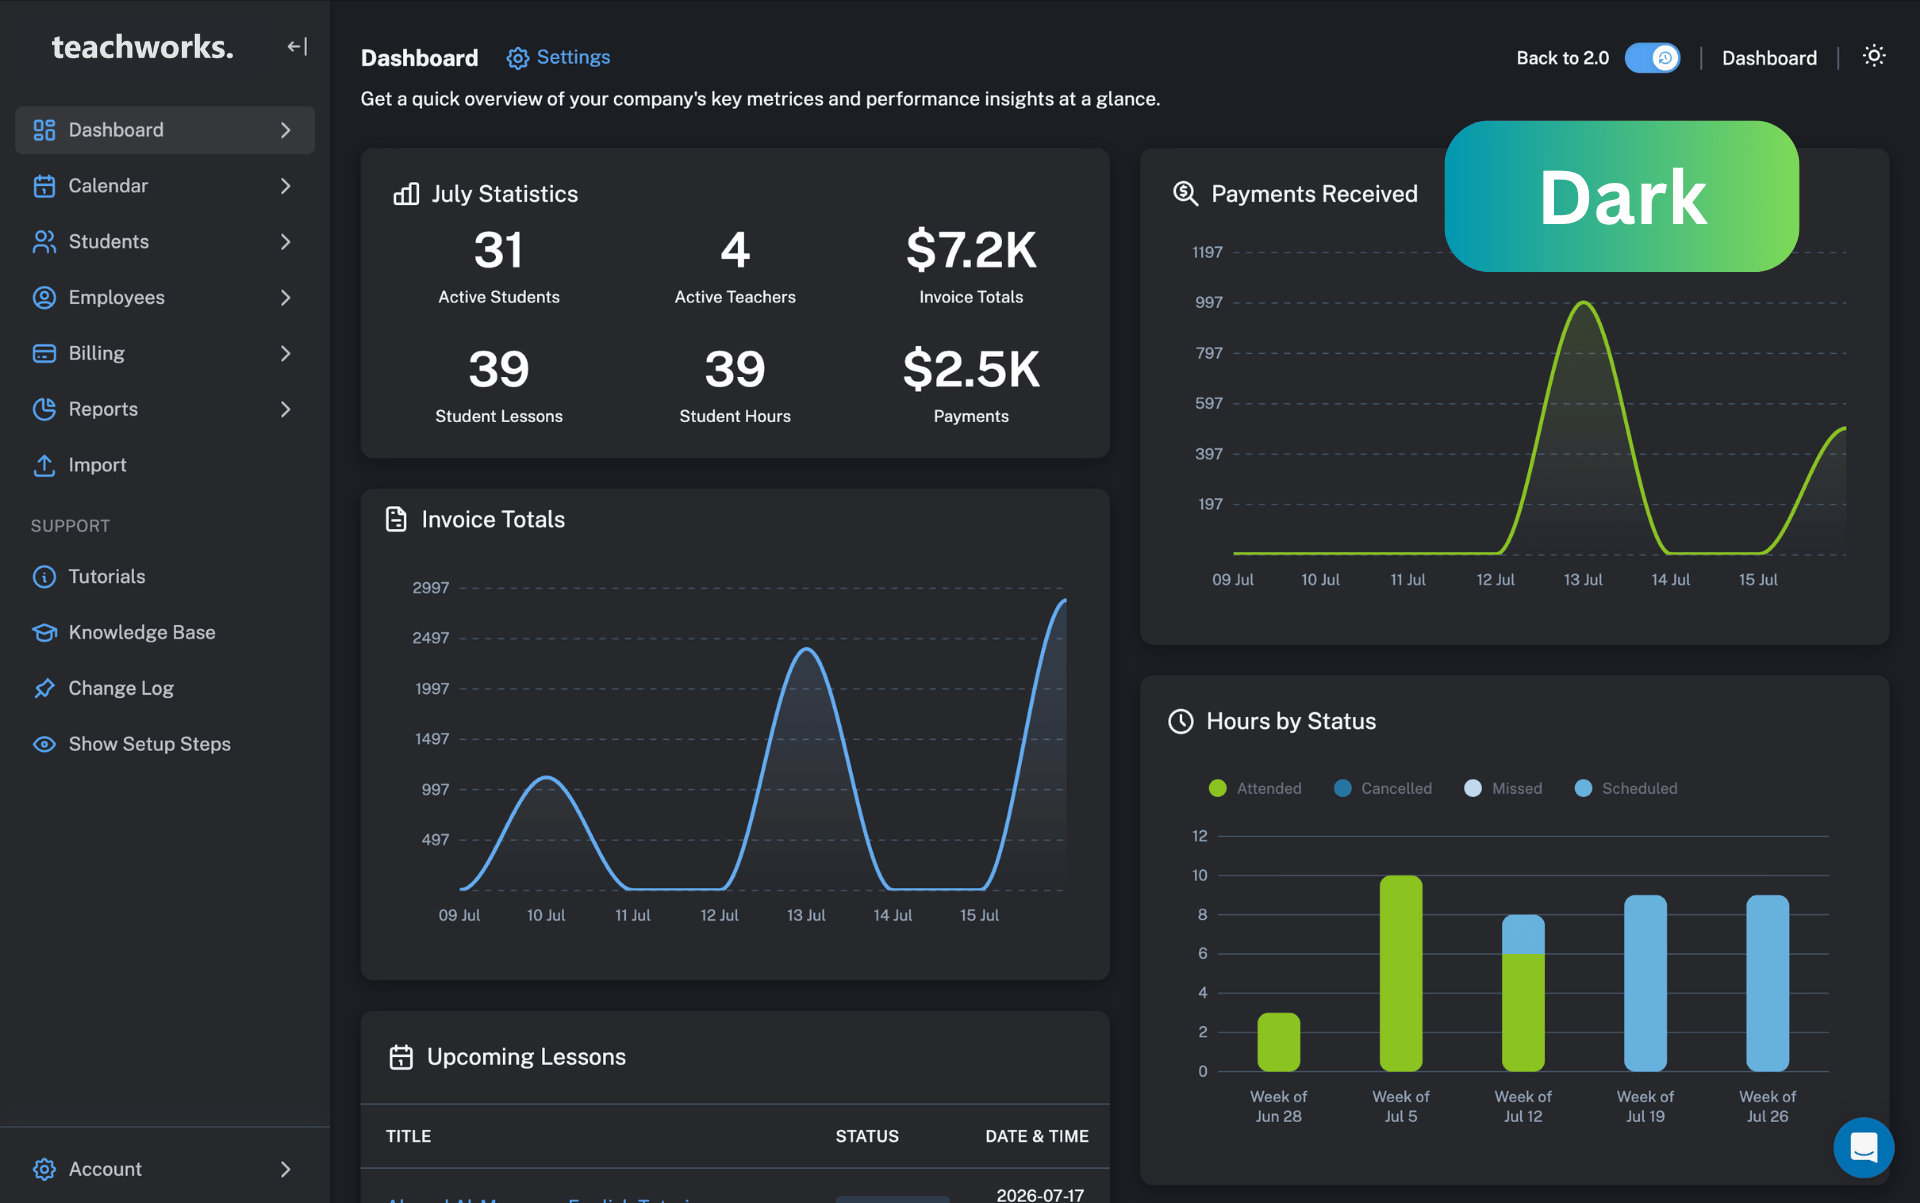Expand the Reports menu chevron
The height and width of the screenshot is (1203, 1920).
[x=286, y=409]
